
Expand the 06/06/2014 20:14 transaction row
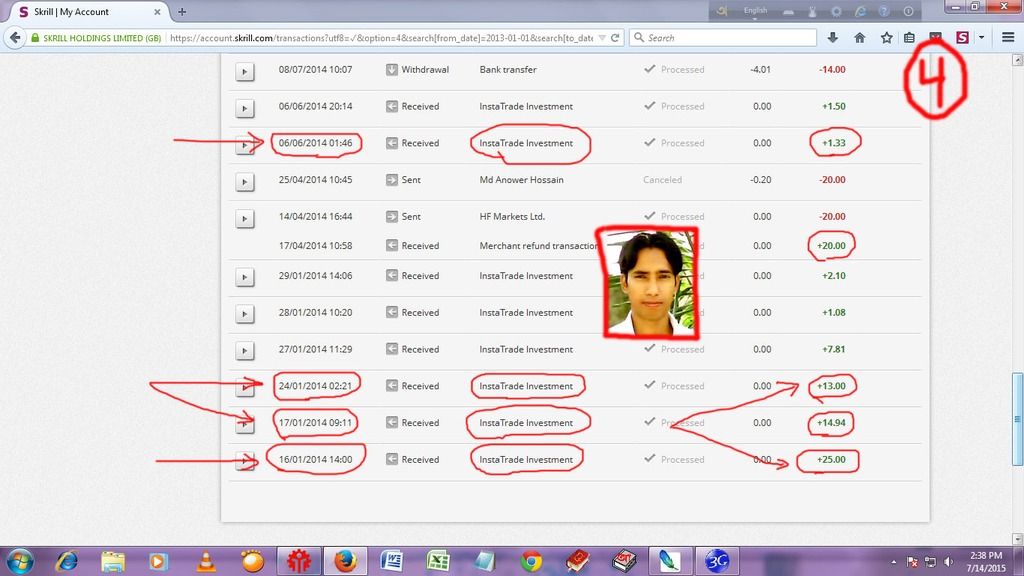pyautogui.click(x=244, y=108)
